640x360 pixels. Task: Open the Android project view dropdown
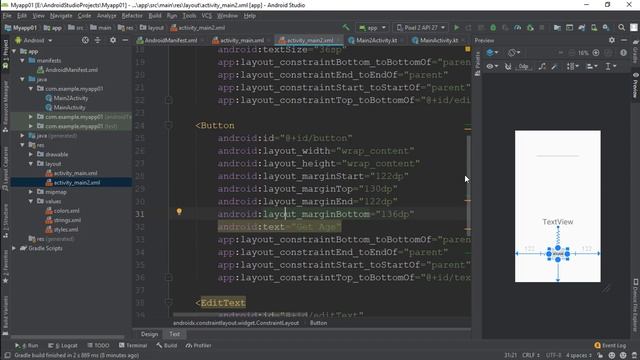[x=33, y=40]
